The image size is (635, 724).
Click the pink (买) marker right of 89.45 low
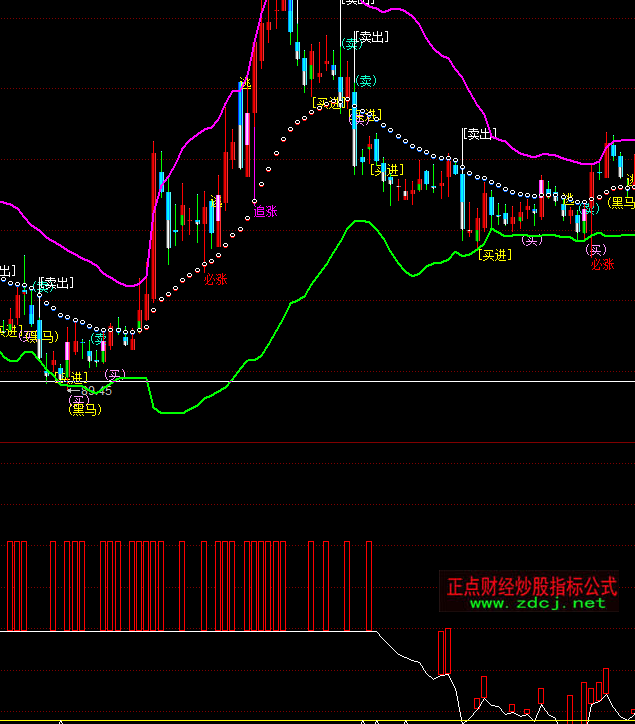point(116,375)
